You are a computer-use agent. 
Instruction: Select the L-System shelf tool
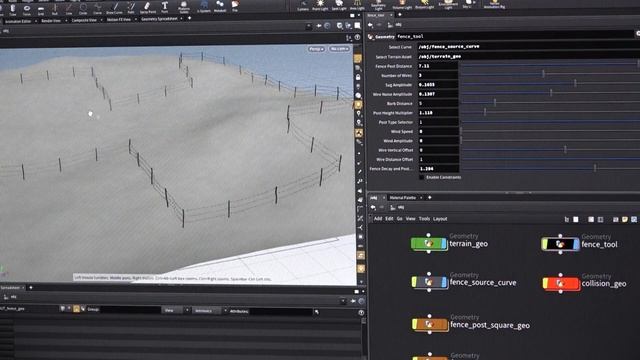pos(204,7)
